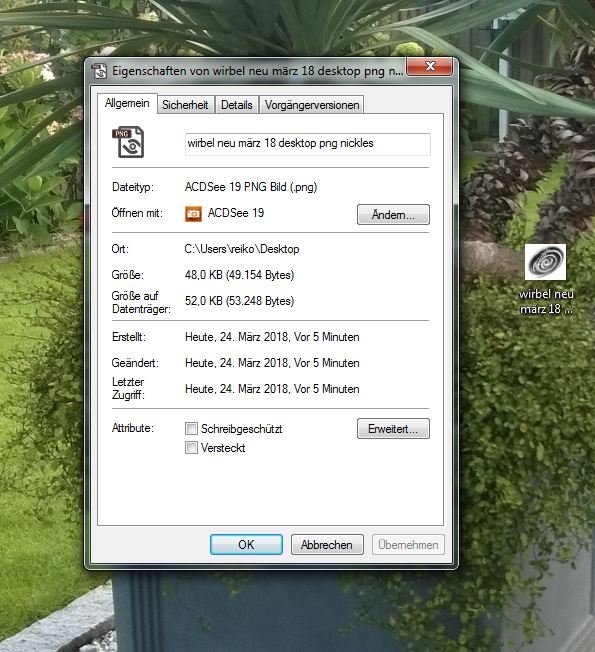Click the Abbrechen button
The height and width of the screenshot is (652, 595).
(327, 545)
